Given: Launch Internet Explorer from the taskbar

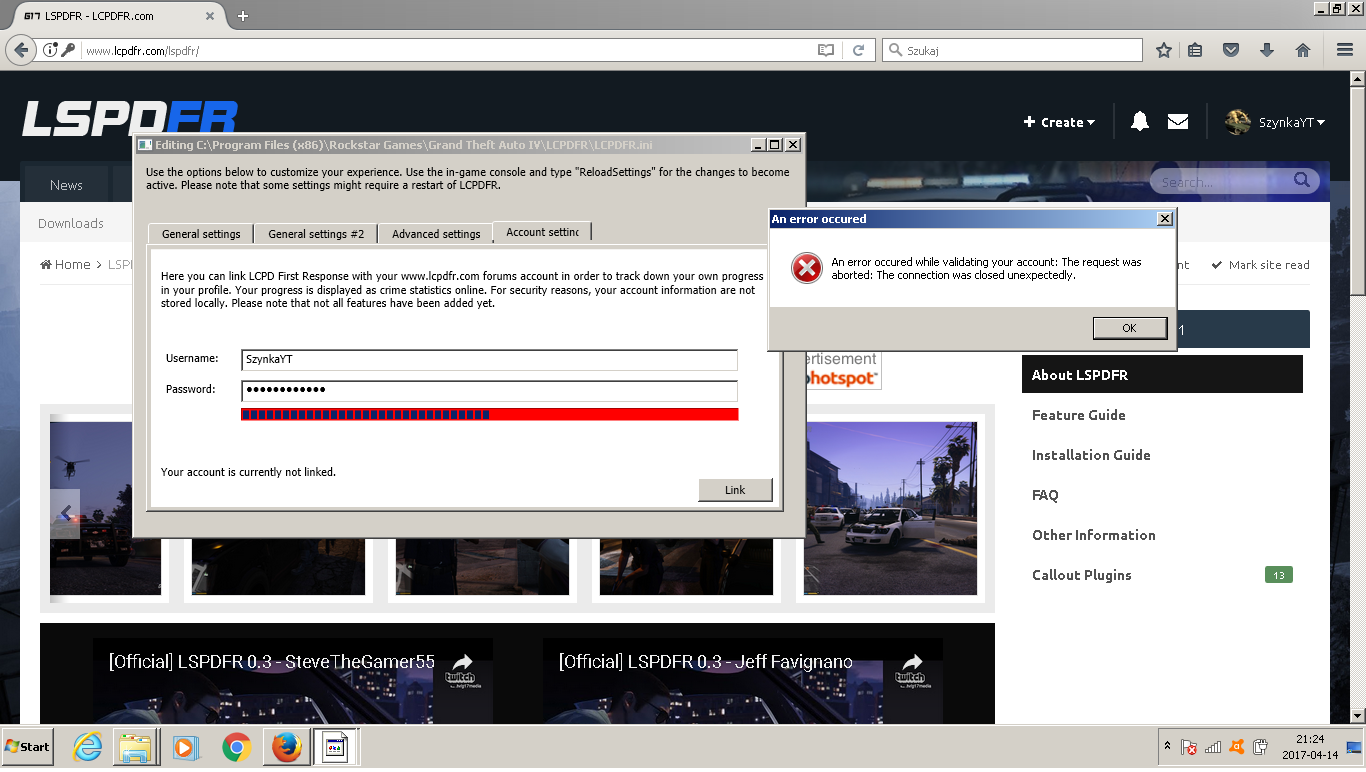Looking at the screenshot, I should click(x=88, y=747).
